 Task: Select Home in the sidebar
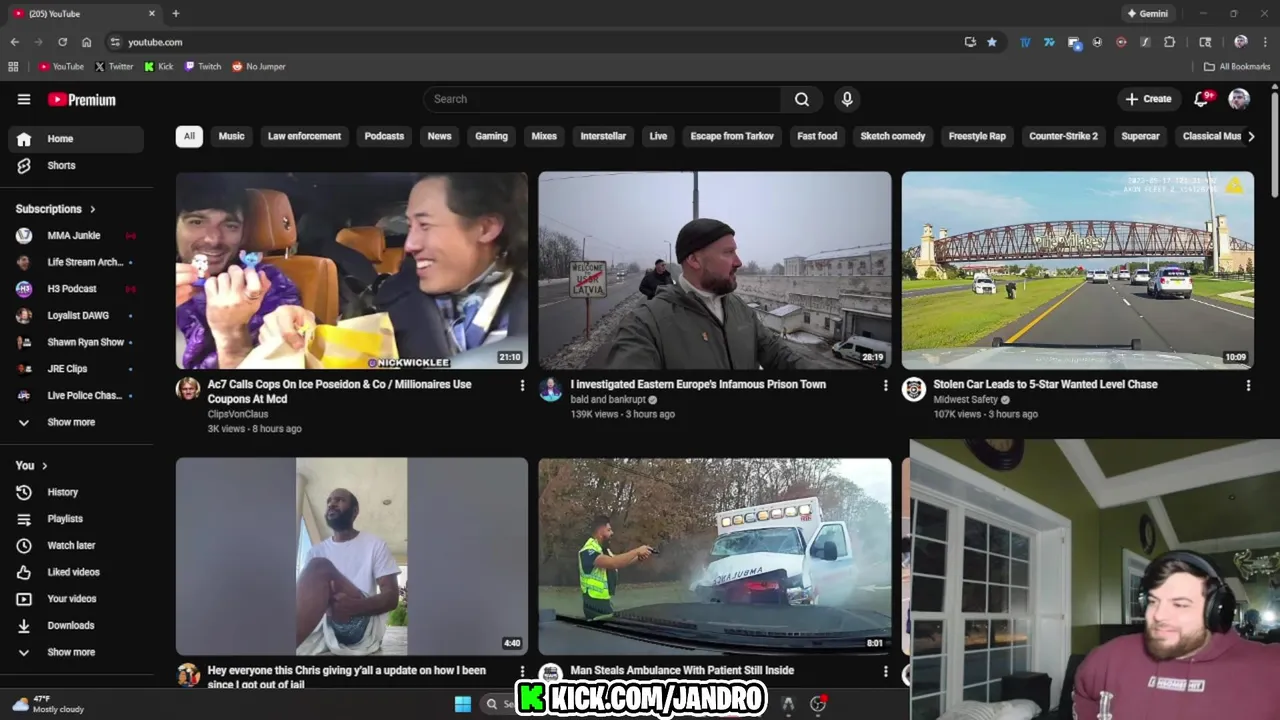point(76,139)
